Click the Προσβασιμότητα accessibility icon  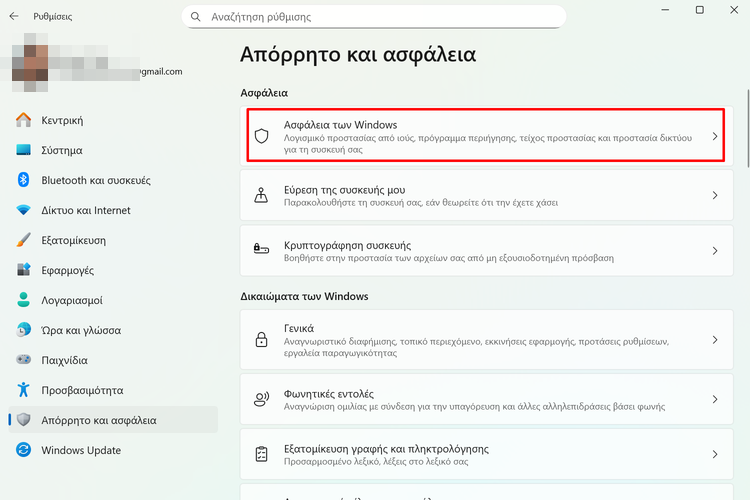24,390
